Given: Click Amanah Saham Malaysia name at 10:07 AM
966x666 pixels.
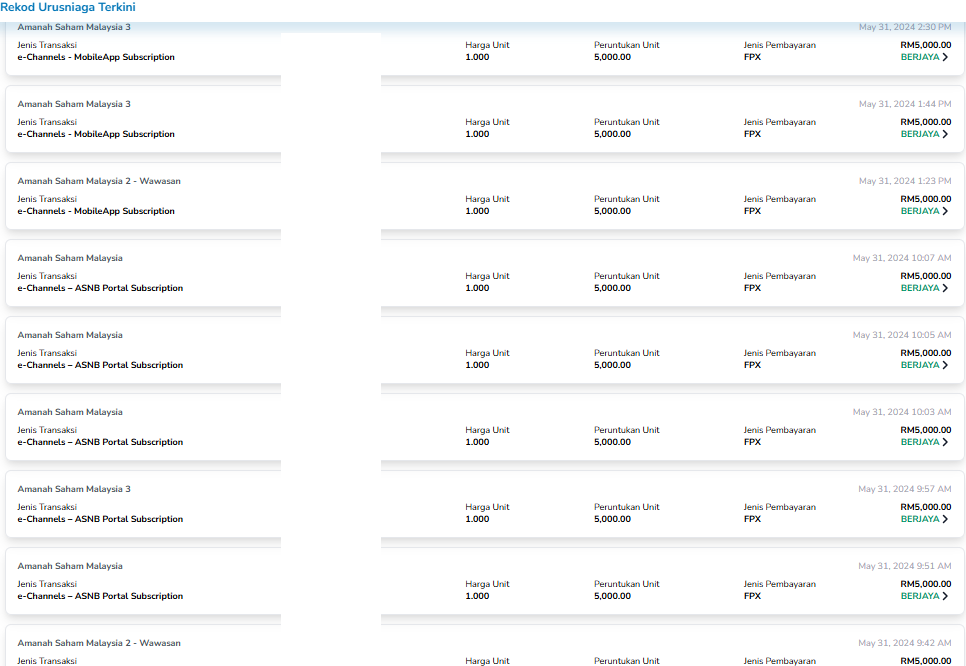Looking at the screenshot, I should tap(70, 258).
